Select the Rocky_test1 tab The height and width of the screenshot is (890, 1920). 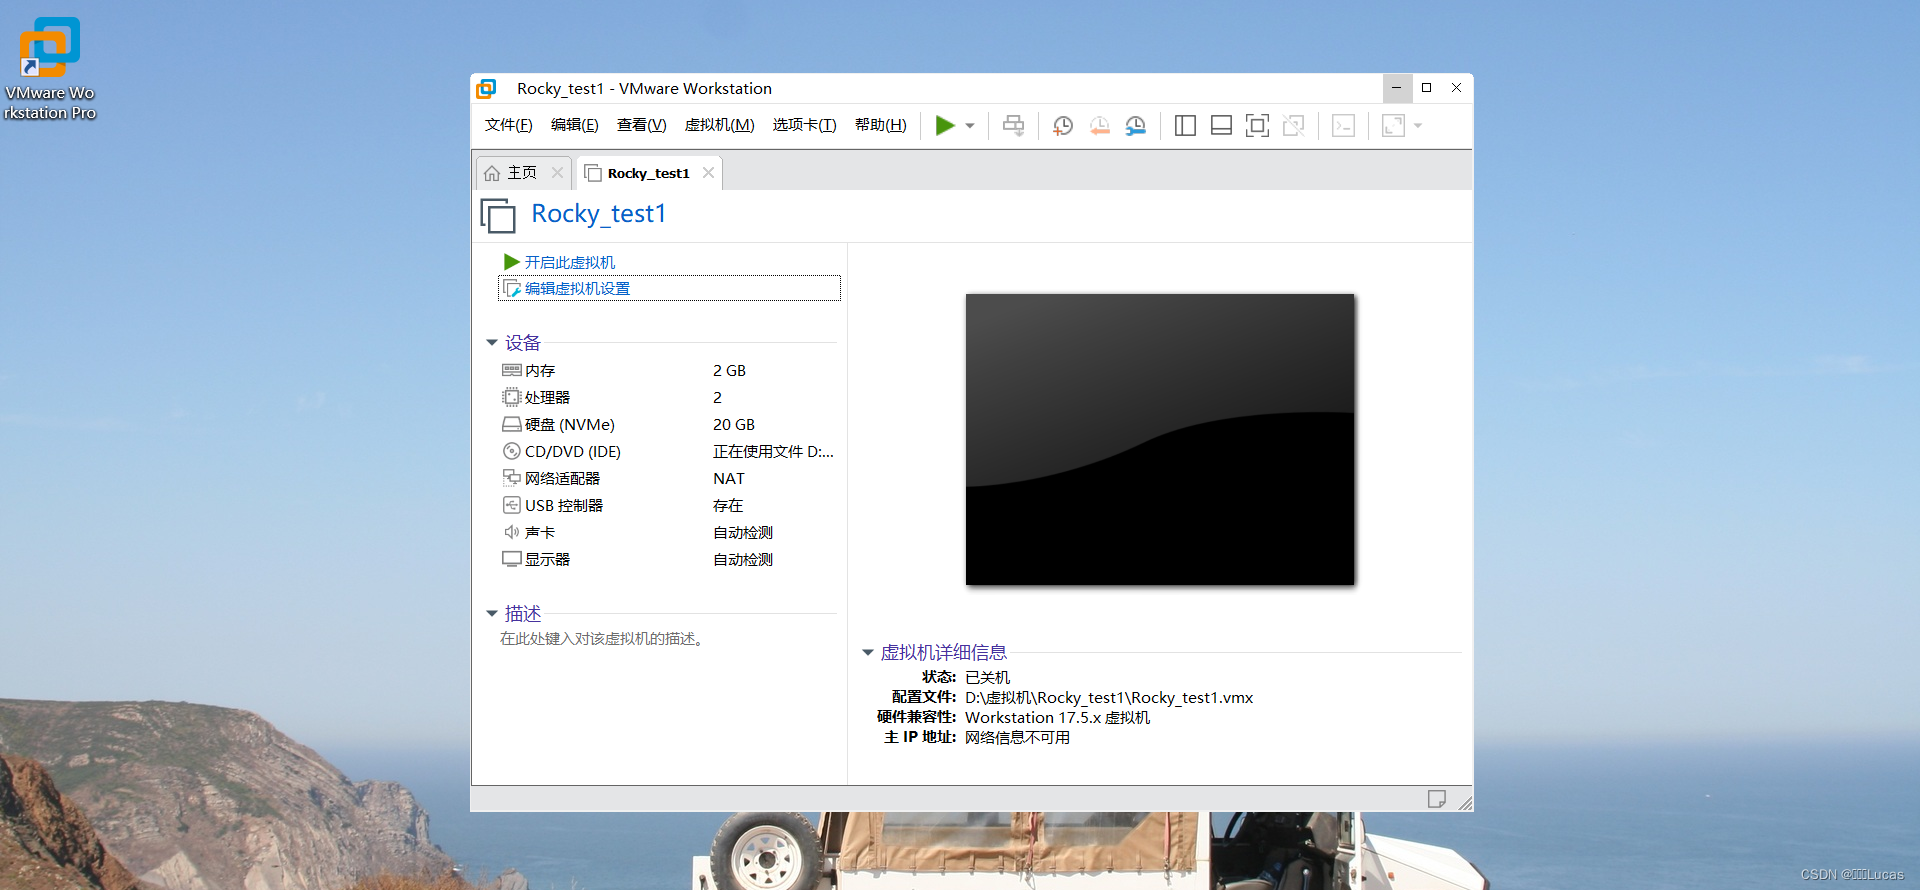(x=648, y=173)
